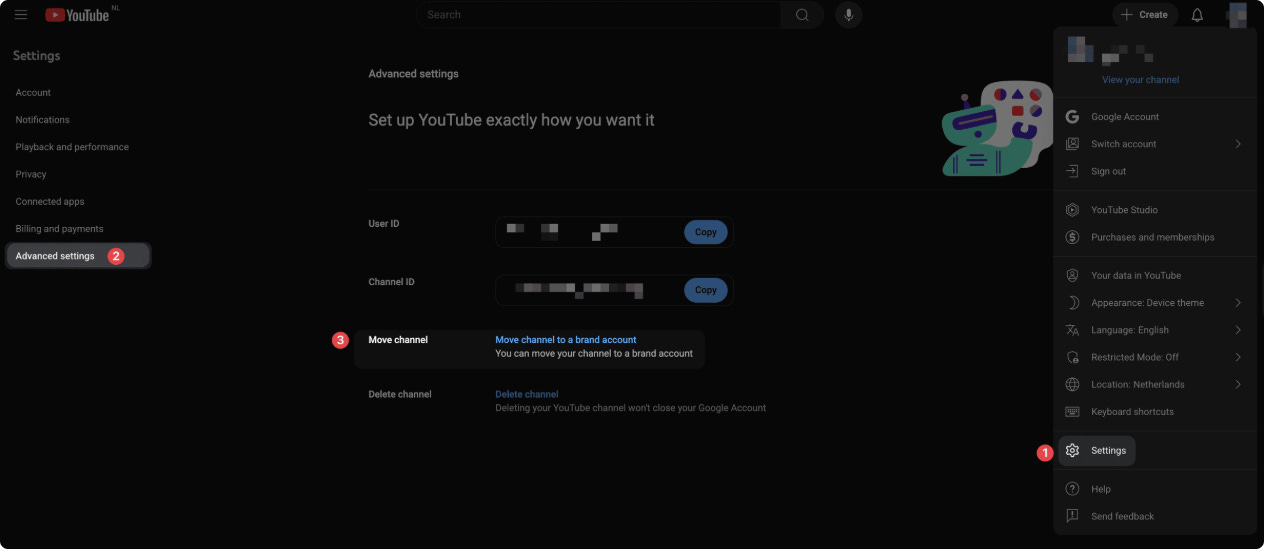This screenshot has height=549, width=1264.
Task: Click the Help question mark icon
Action: 1072,489
